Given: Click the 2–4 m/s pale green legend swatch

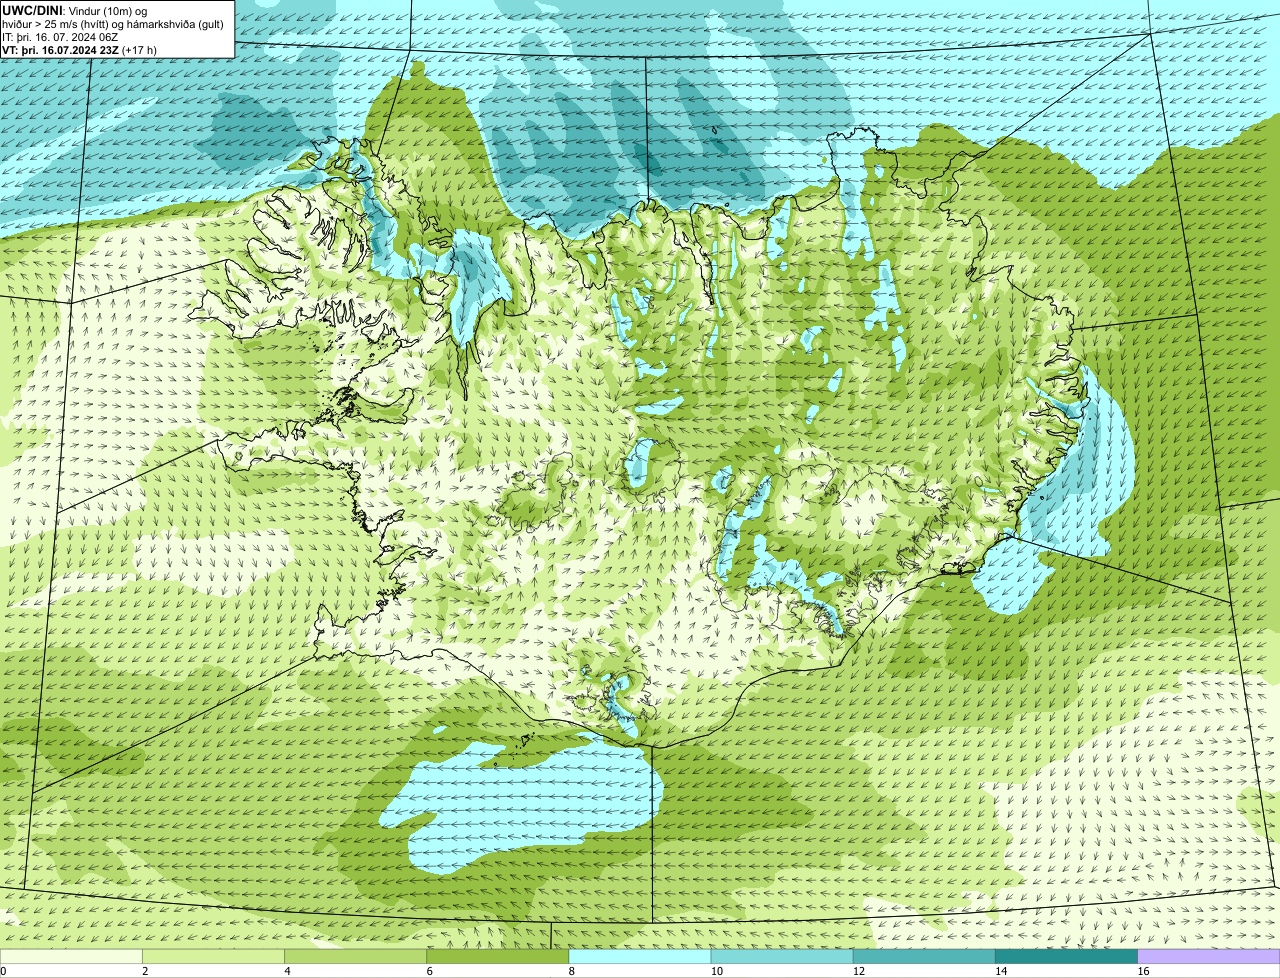Looking at the screenshot, I should (213, 957).
